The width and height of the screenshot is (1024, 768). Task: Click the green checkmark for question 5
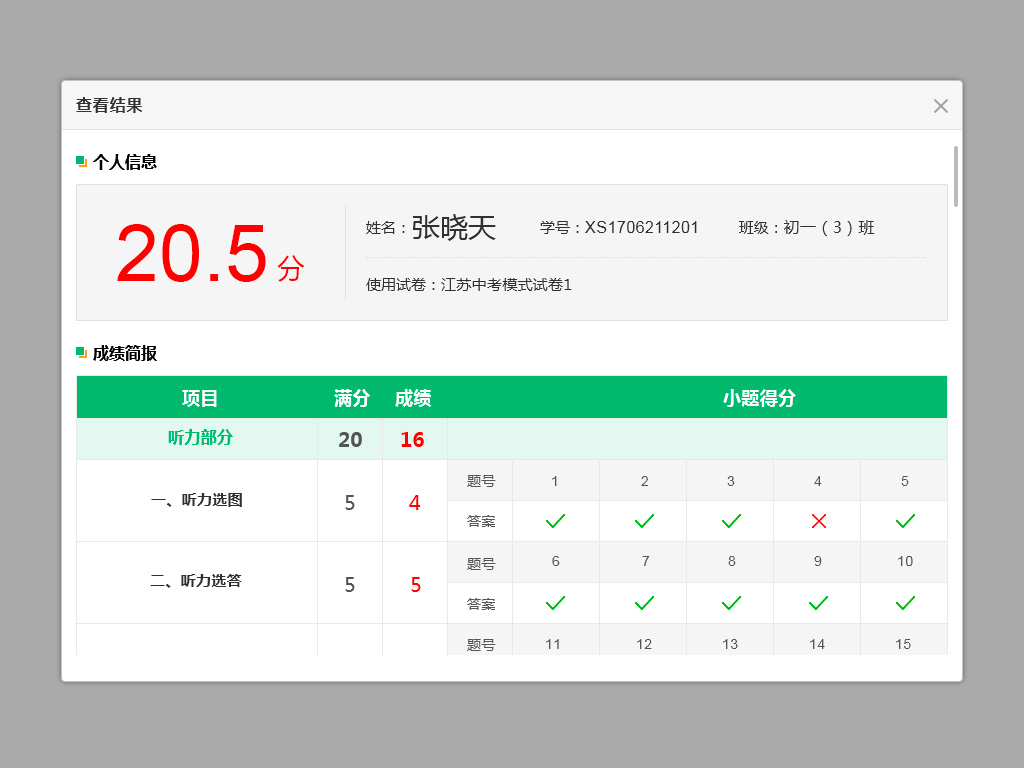[905, 521]
